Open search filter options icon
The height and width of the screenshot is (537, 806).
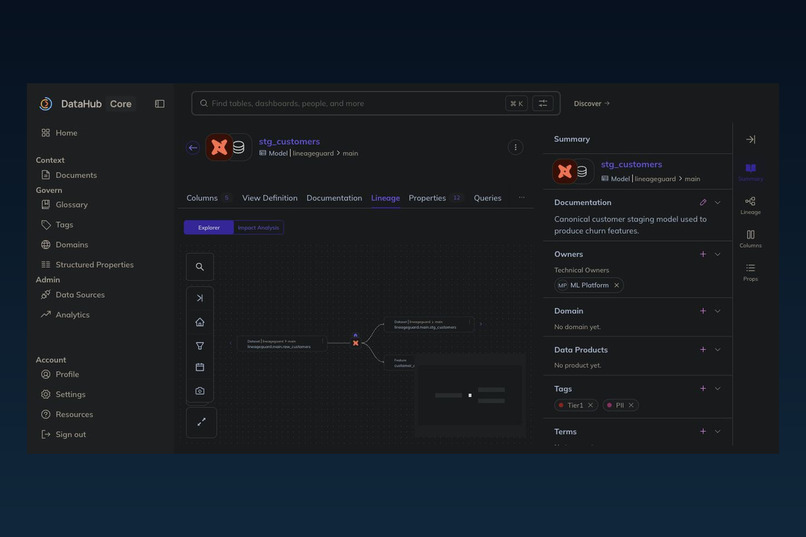[543, 103]
